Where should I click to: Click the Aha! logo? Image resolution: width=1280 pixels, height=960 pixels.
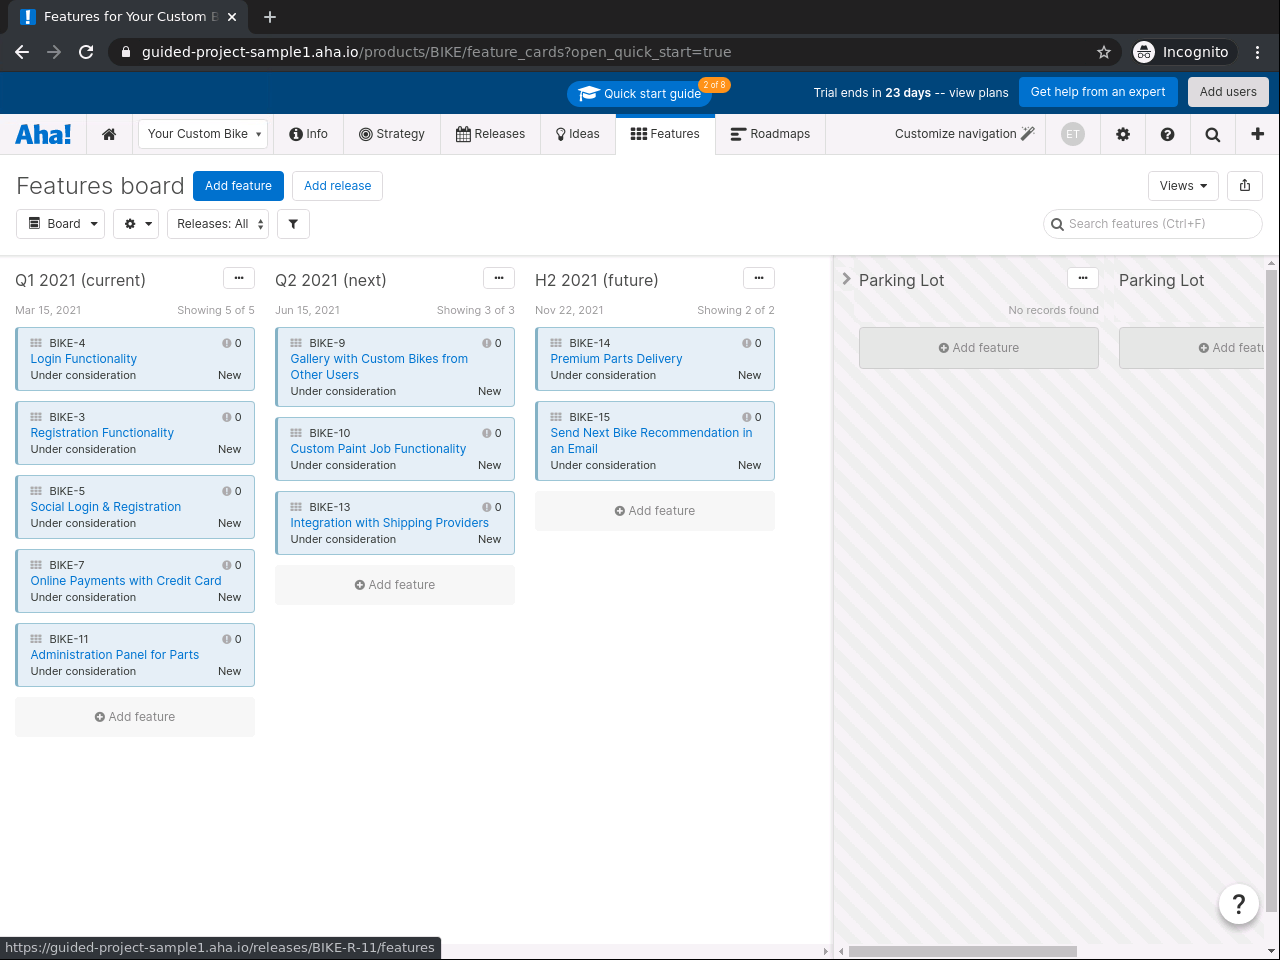point(43,134)
